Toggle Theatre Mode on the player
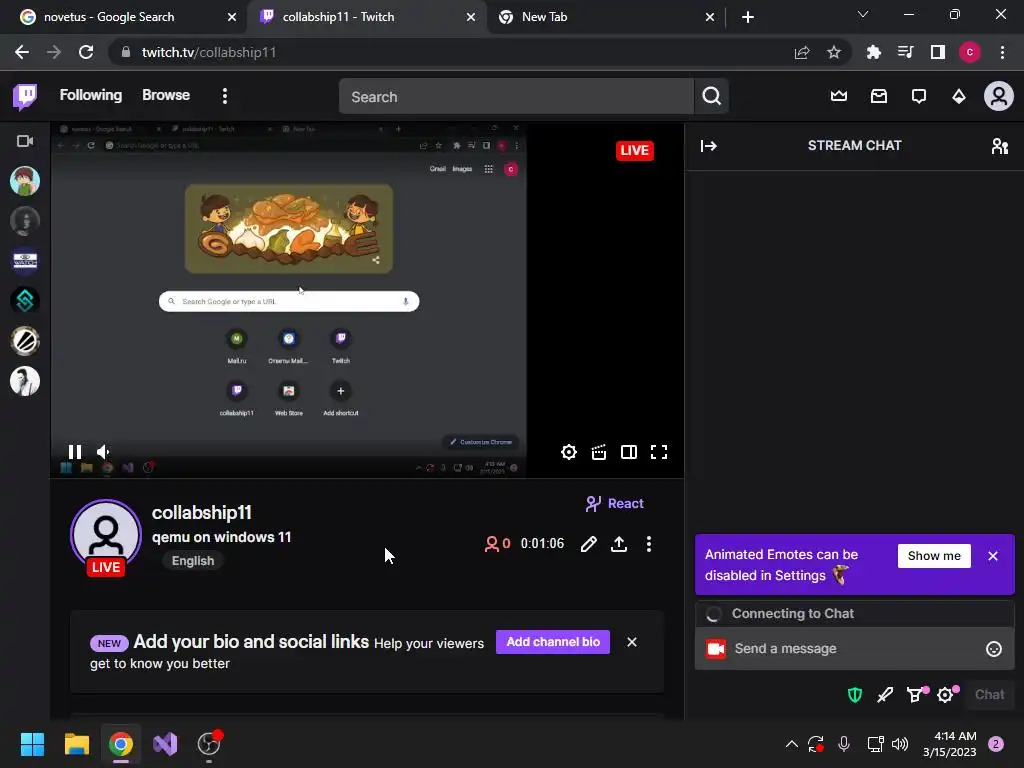 click(x=629, y=452)
